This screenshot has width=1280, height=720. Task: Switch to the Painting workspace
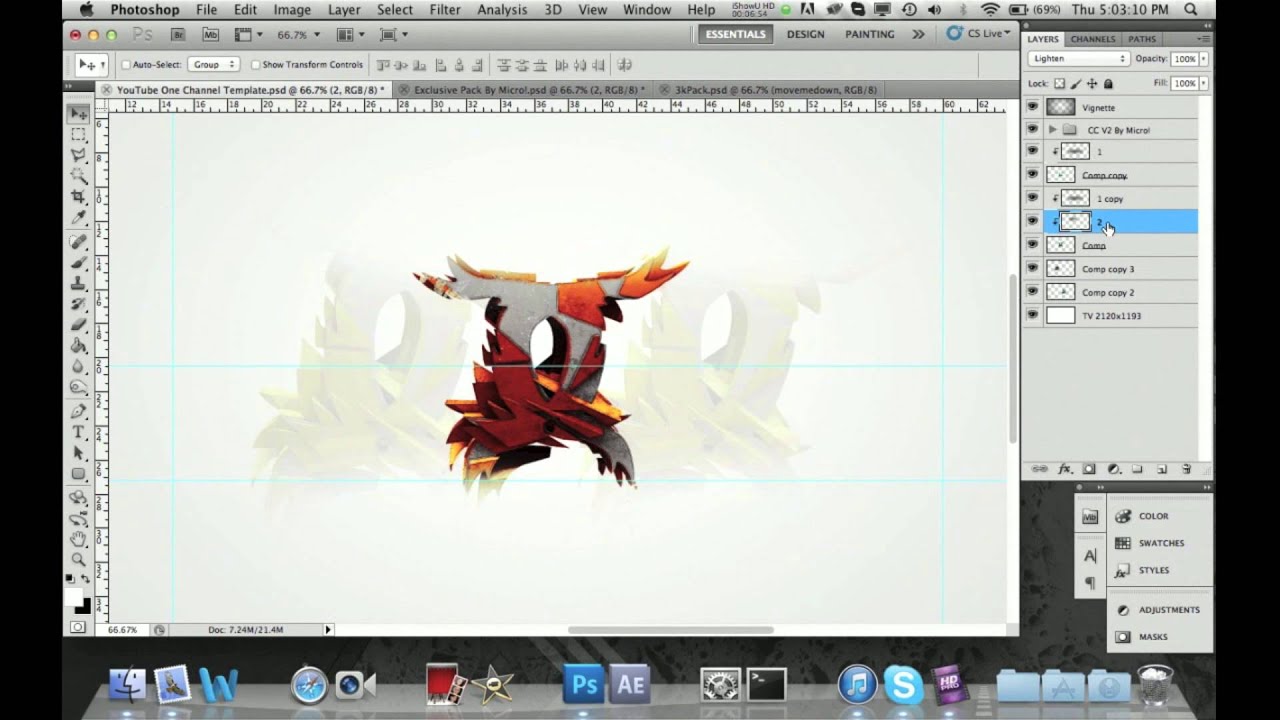(x=869, y=34)
